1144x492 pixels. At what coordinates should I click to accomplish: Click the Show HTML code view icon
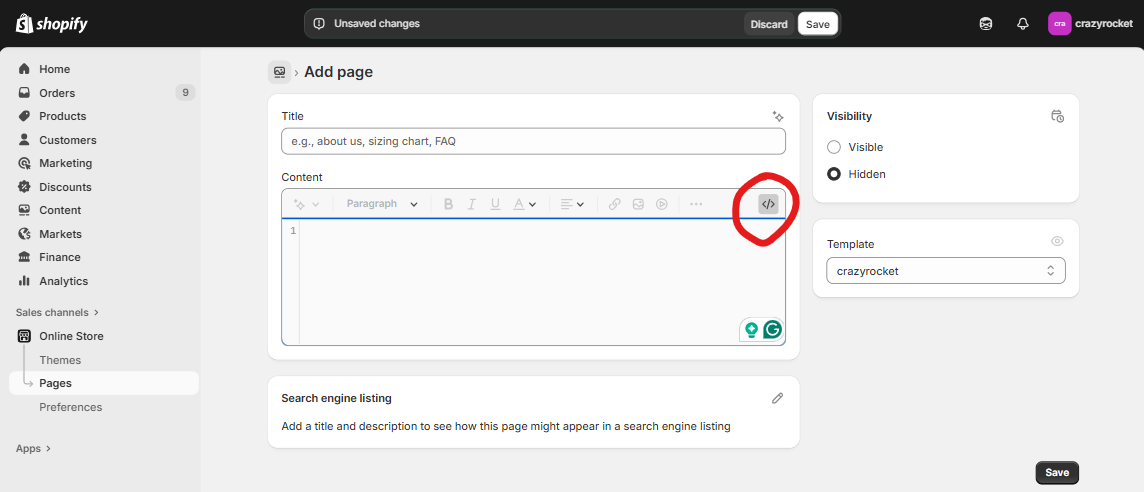click(x=767, y=204)
